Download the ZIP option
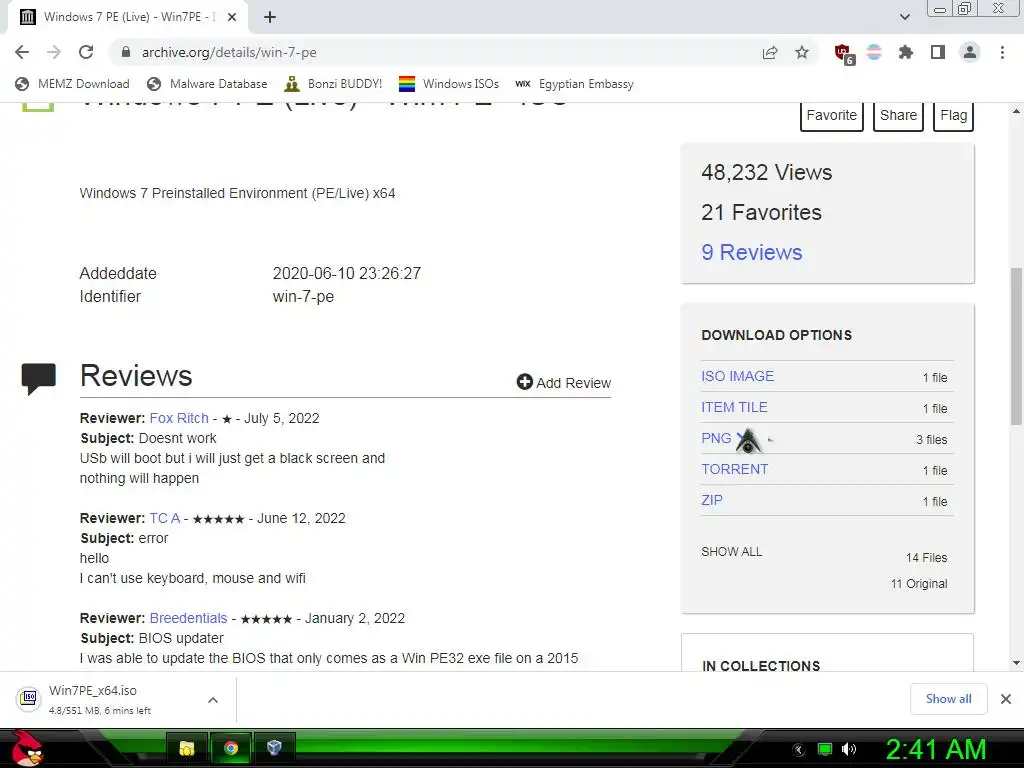Screen dimensions: 1024x768 coord(712,500)
